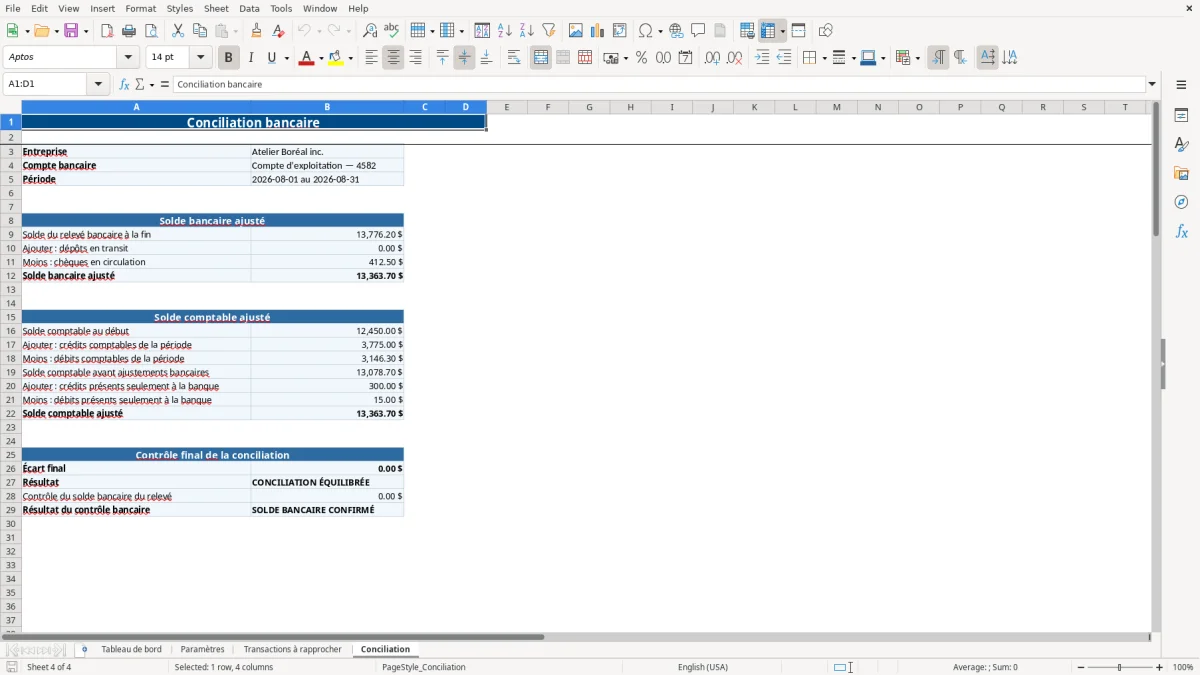Image resolution: width=1200 pixels, height=675 pixels.
Task: Click Insert Comment icon
Action: [x=699, y=31]
